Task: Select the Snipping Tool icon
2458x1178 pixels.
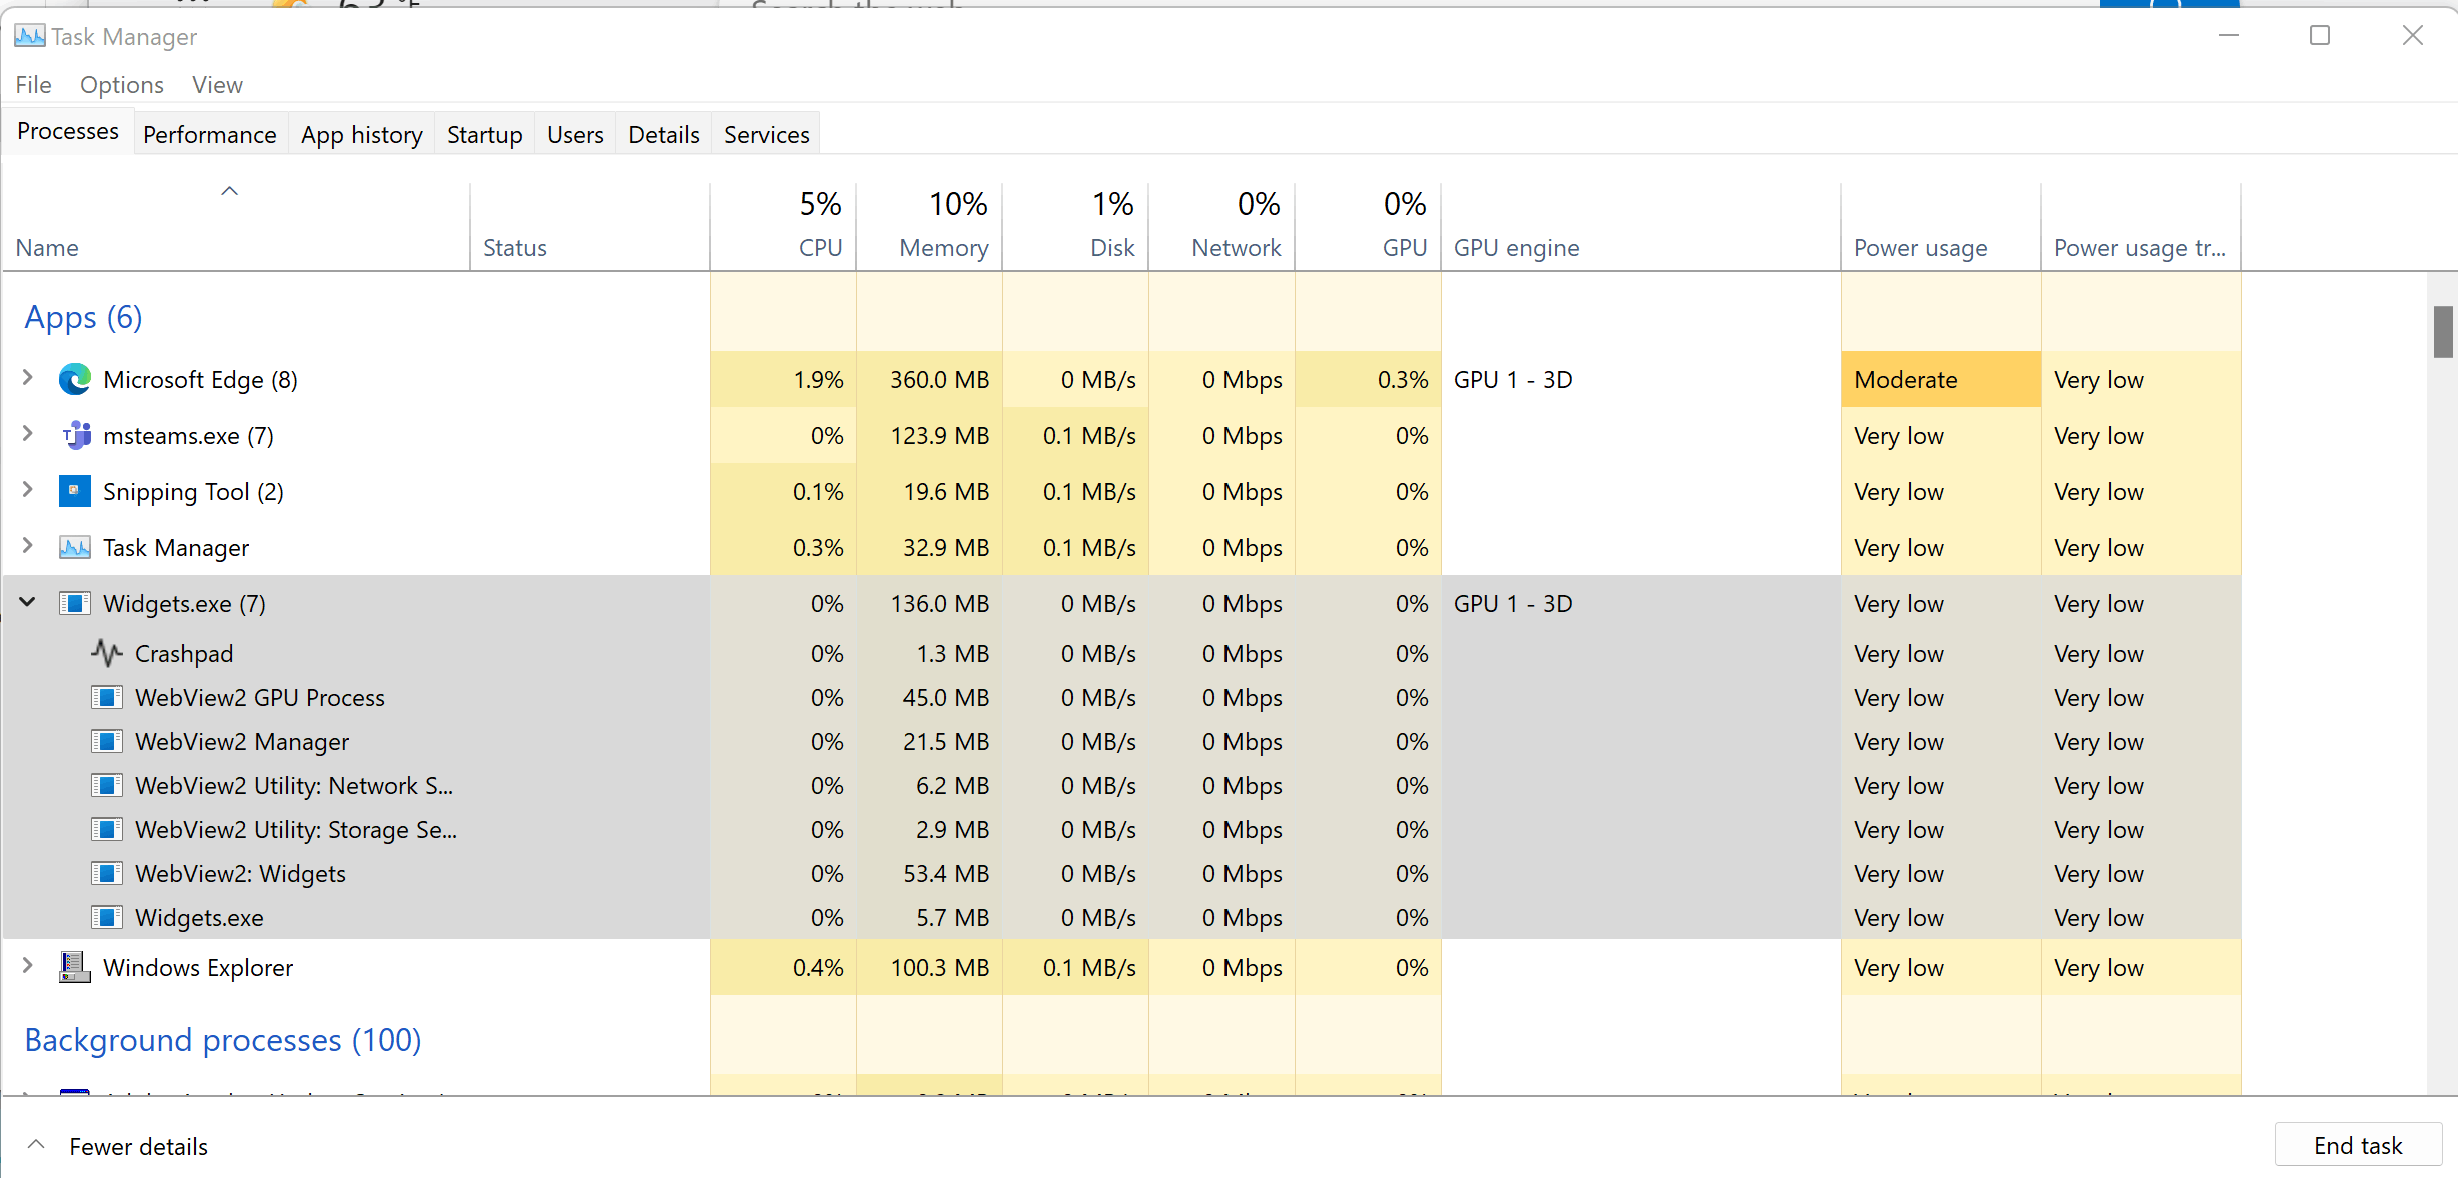Action: click(75, 492)
